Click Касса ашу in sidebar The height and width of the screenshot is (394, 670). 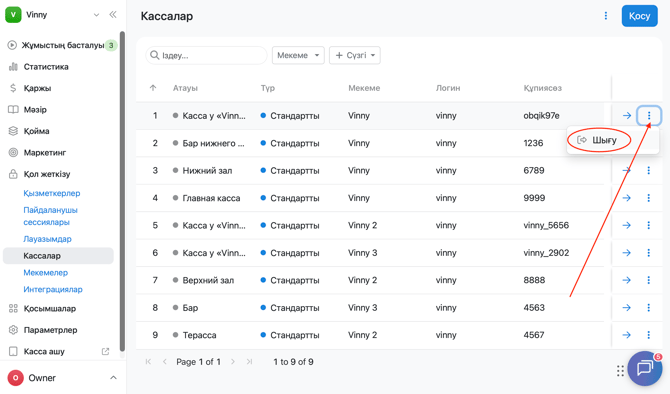point(44,351)
